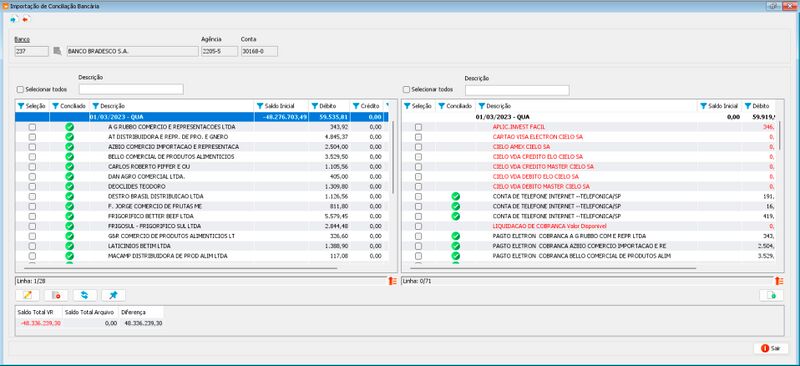The width and height of the screenshot is (800, 366).
Task: Tick the checkbox for APLIC.INVEST FACIL
Action: click(x=418, y=127)
